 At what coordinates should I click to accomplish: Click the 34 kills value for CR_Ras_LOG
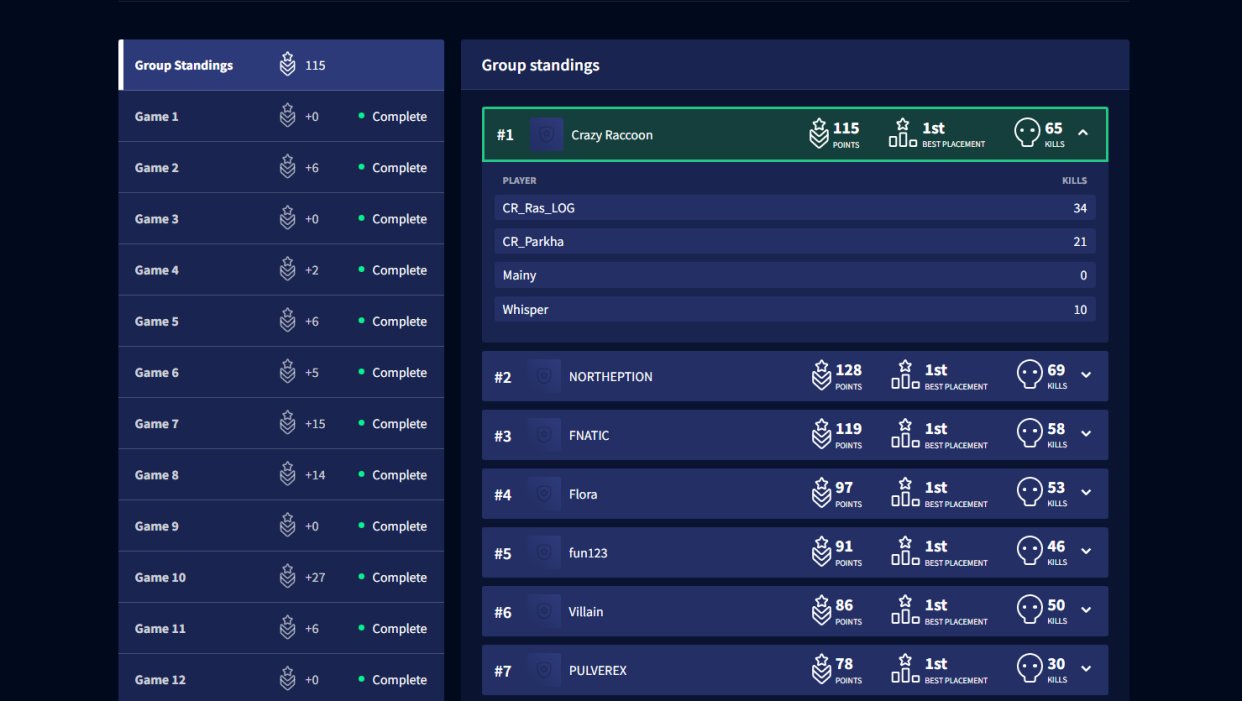tap(1080, 208)
